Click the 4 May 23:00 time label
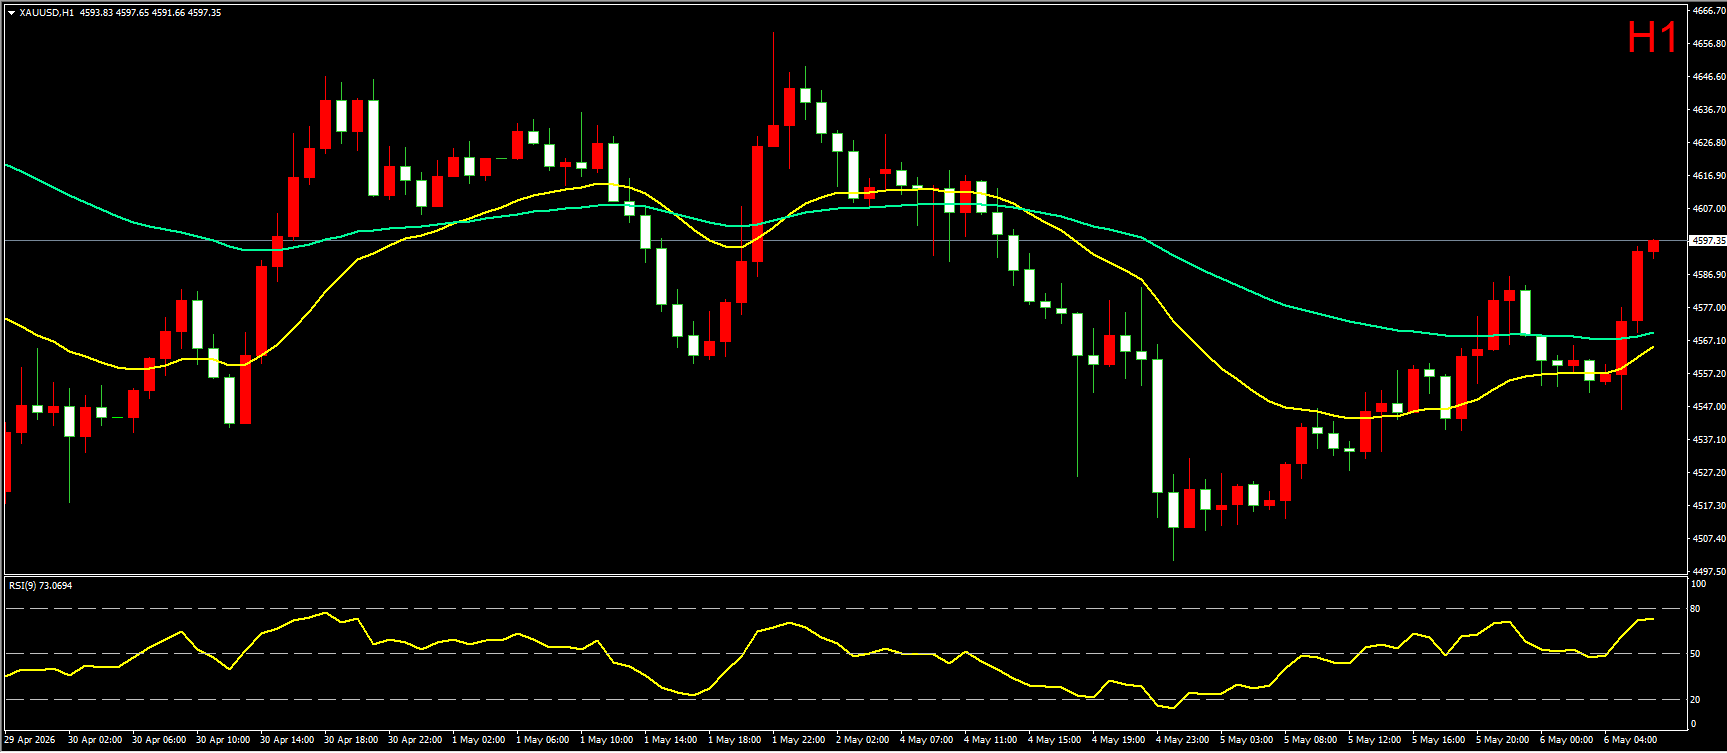 coord(1182,740)
